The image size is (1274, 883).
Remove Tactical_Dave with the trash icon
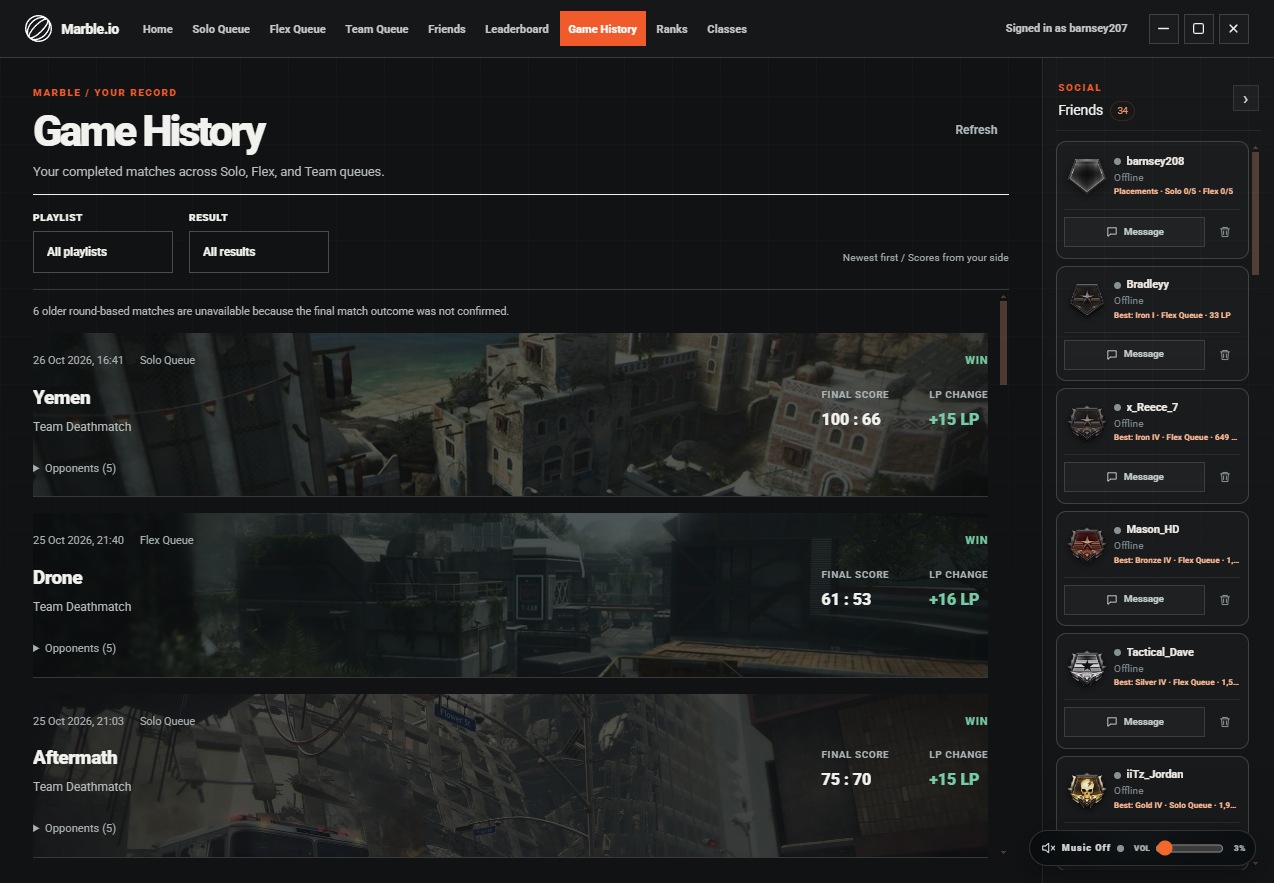tap(1225, 722)
